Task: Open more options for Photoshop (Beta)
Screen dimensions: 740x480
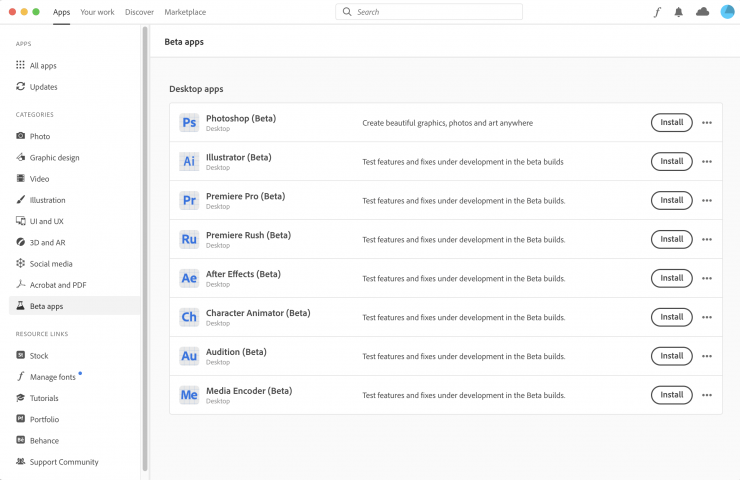Action: pyautogui.click(x=707, y=123)
